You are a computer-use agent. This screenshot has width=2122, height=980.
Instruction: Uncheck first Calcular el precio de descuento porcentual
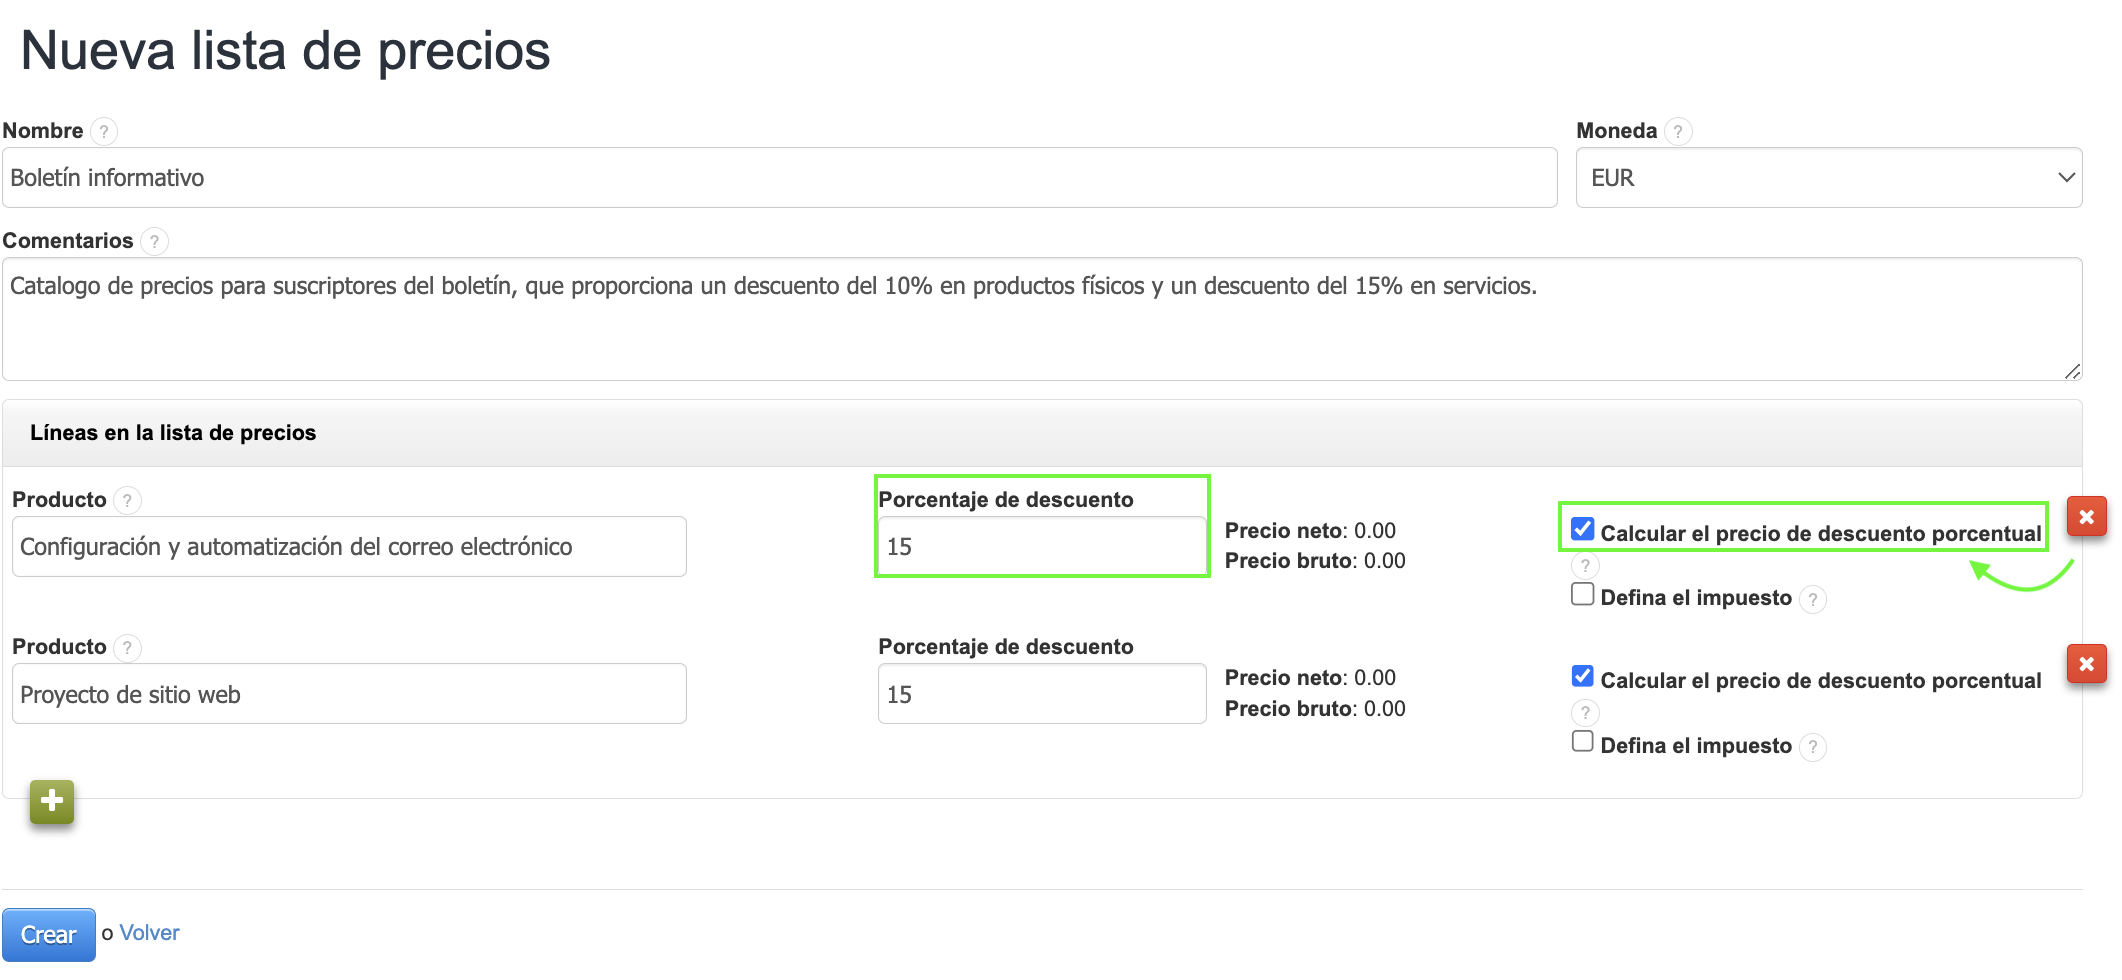(1582, 529)
